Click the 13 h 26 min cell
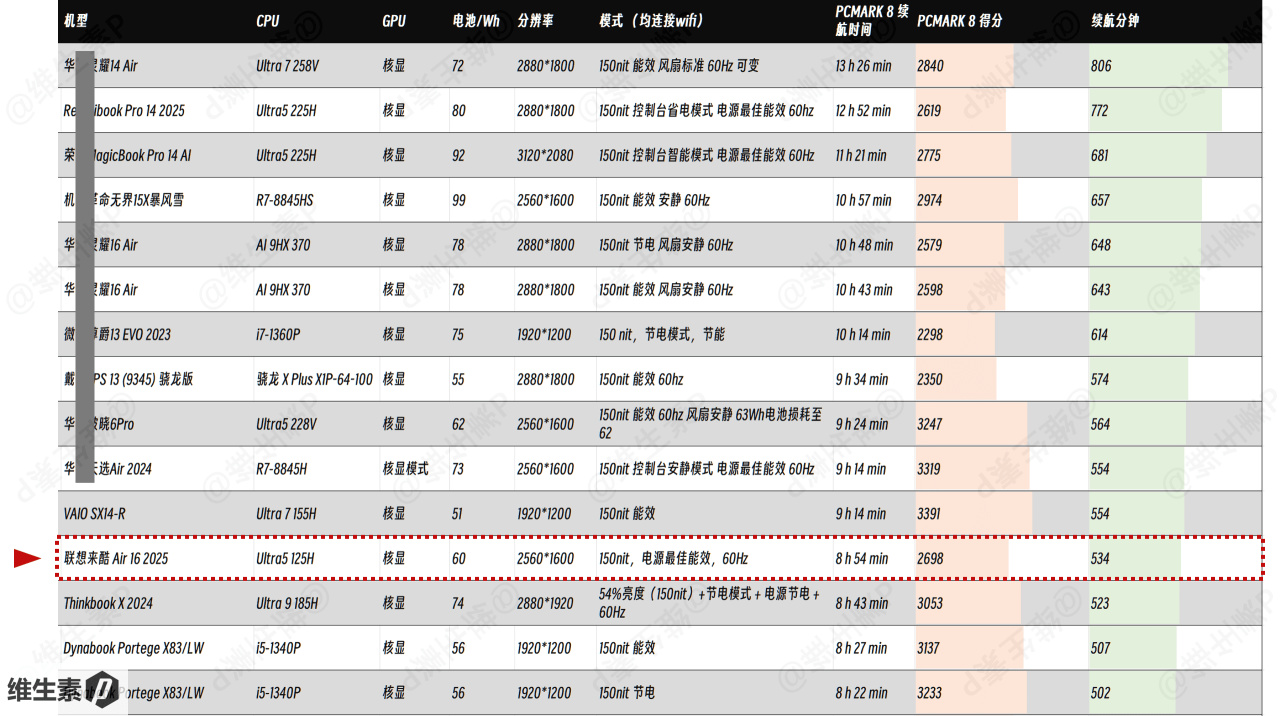This screenshot has height=716, width=1280. [x=864, y=66]
